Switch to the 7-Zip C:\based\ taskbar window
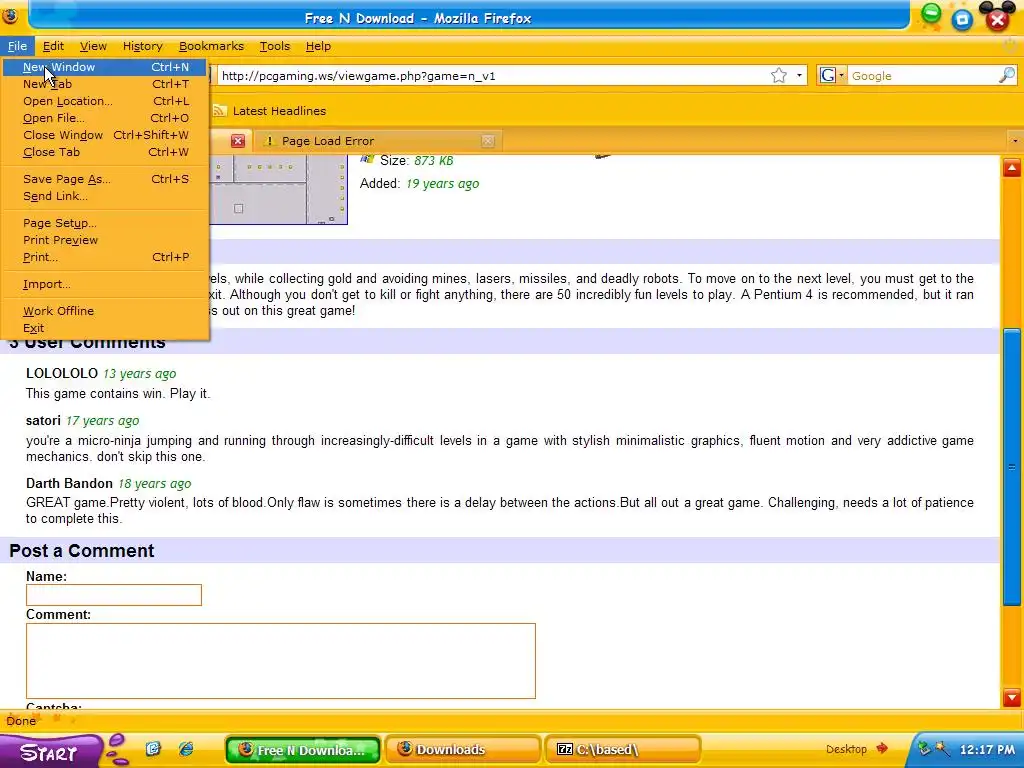This screenshot has width=1024, height=768. click(622, 750)
